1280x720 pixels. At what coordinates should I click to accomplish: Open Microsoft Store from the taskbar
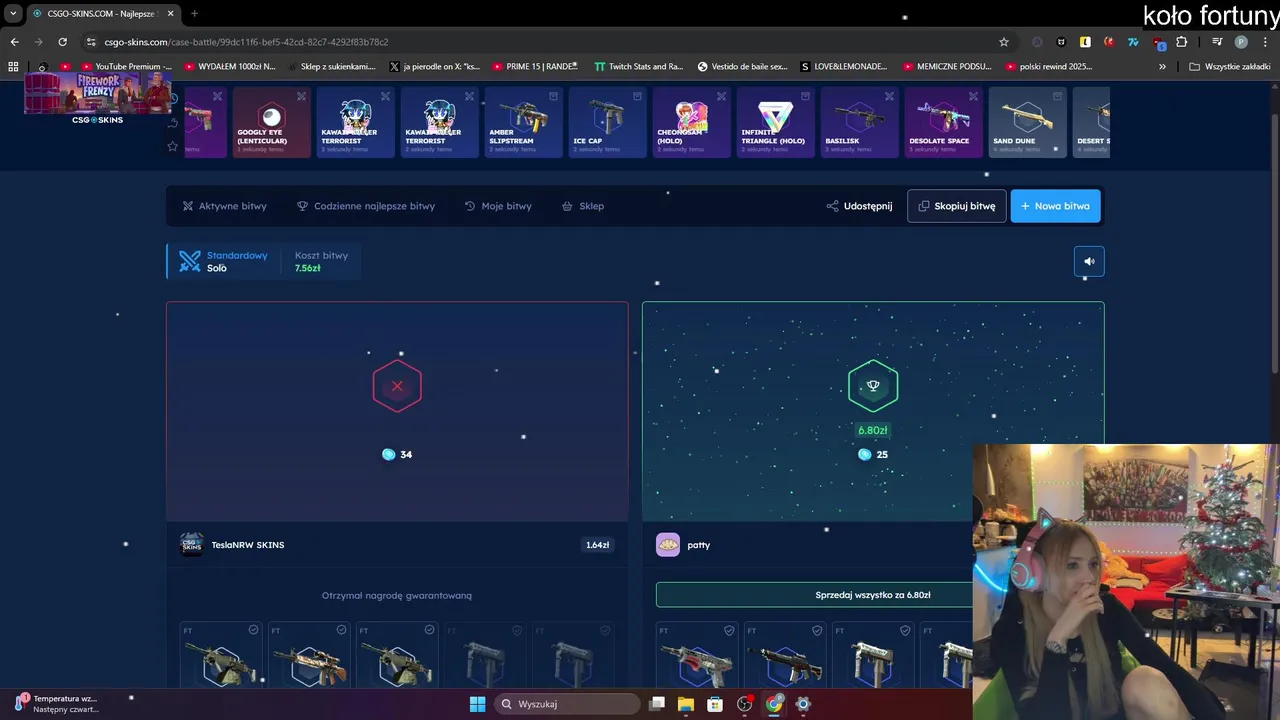coord(715,704)
